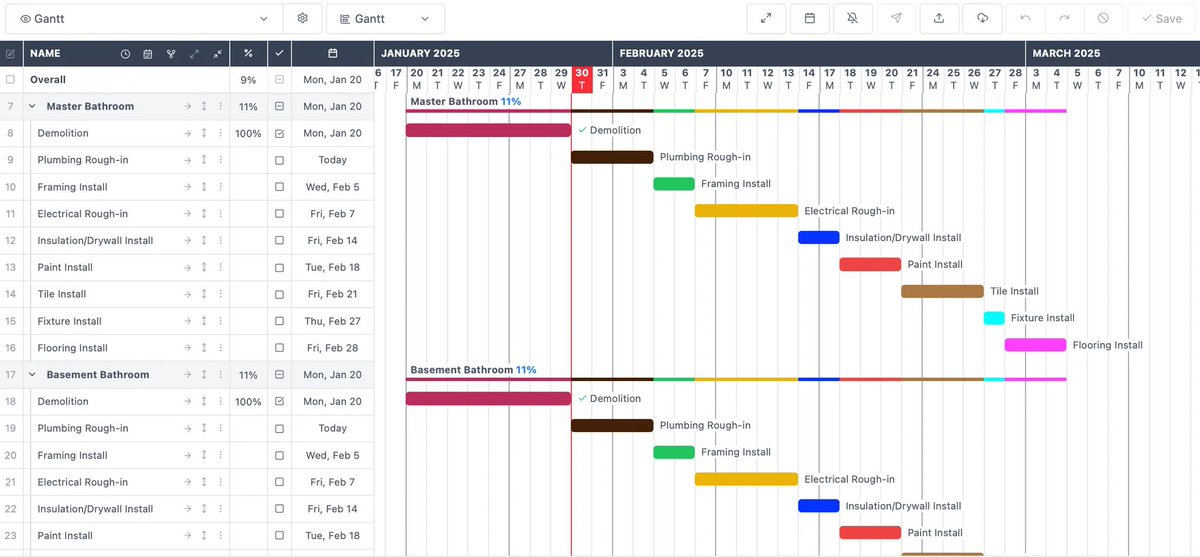
Task: Select the Framing Install row 20 name
Action: coord(72,455)
